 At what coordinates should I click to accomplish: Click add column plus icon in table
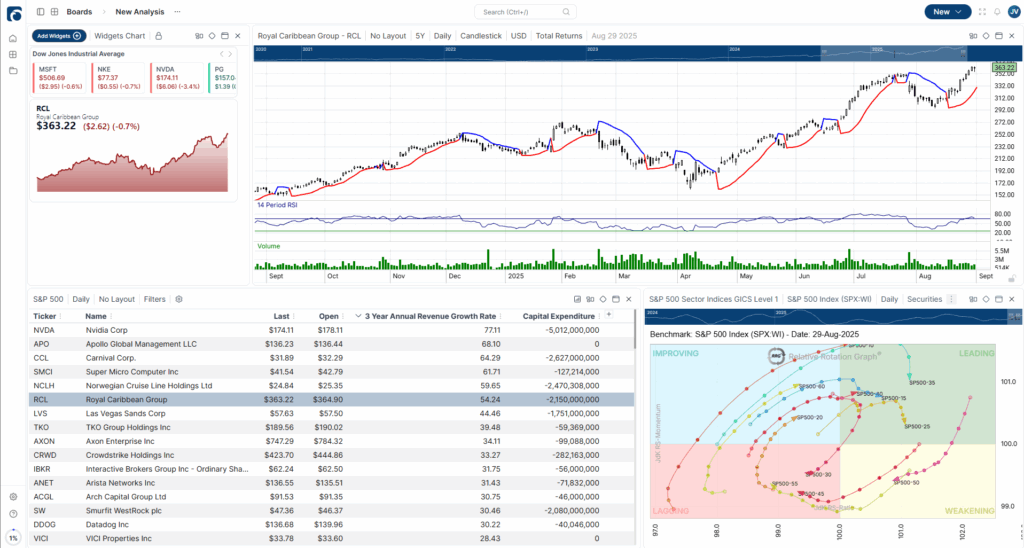(609, 315)
